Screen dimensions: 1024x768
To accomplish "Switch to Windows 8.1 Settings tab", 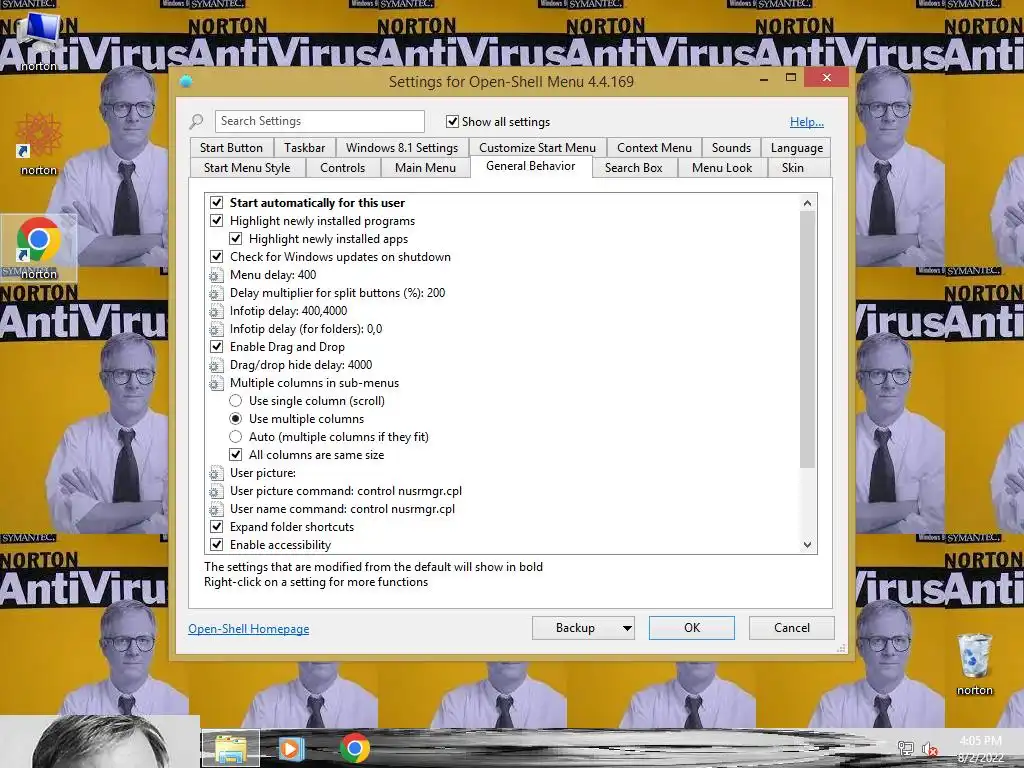I will pyautogui.click(x=402, y=148).
